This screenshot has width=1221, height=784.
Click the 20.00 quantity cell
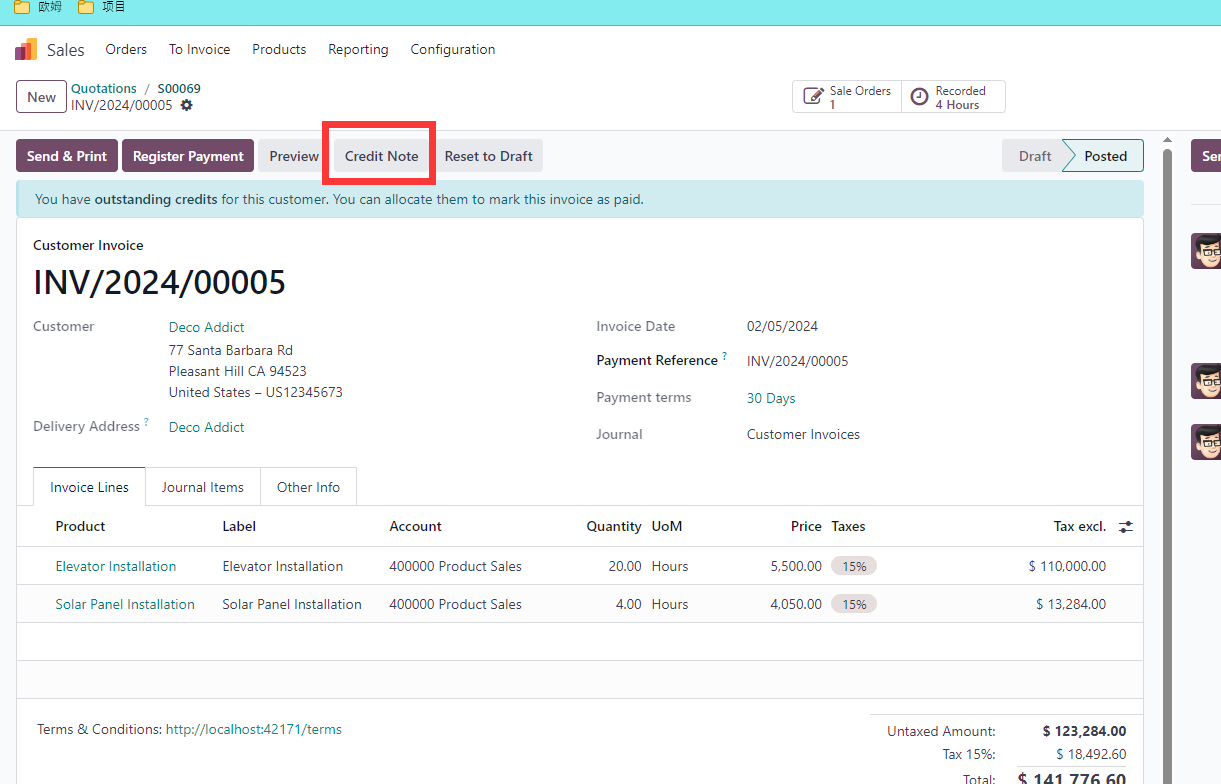coord(625,566)
